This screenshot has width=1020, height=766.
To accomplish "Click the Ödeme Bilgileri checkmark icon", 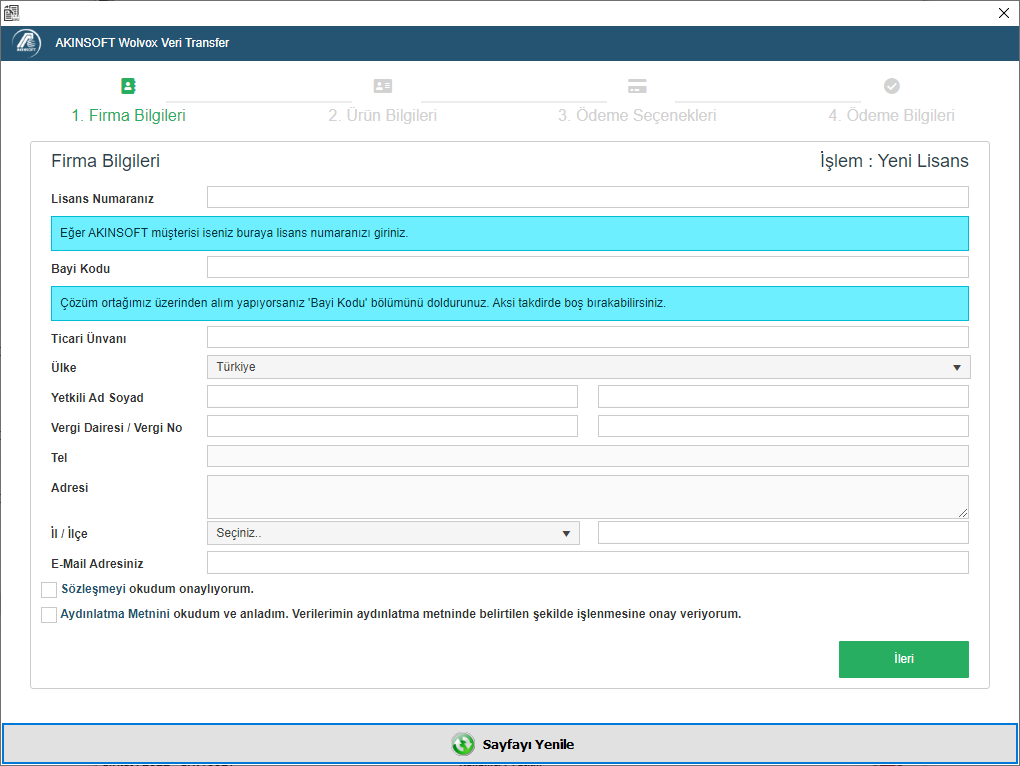I will click(x=891, y=86).
